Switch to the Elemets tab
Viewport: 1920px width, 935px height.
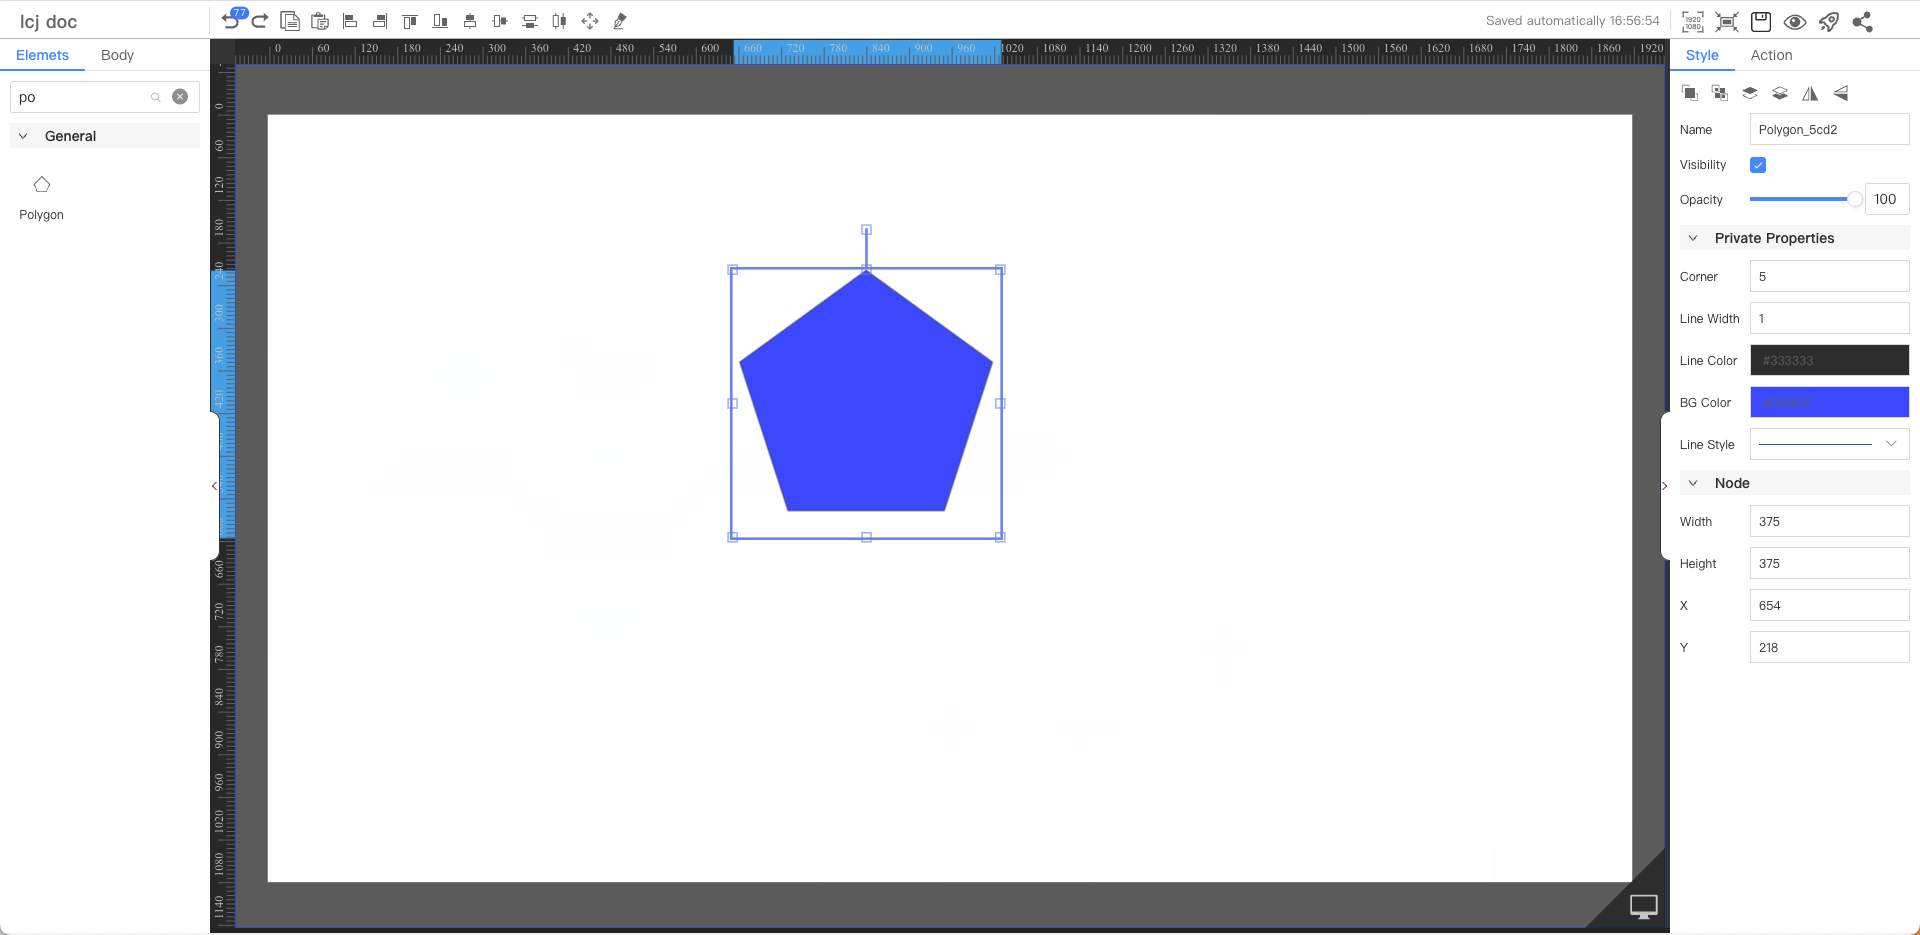click(x=42, y=55)
